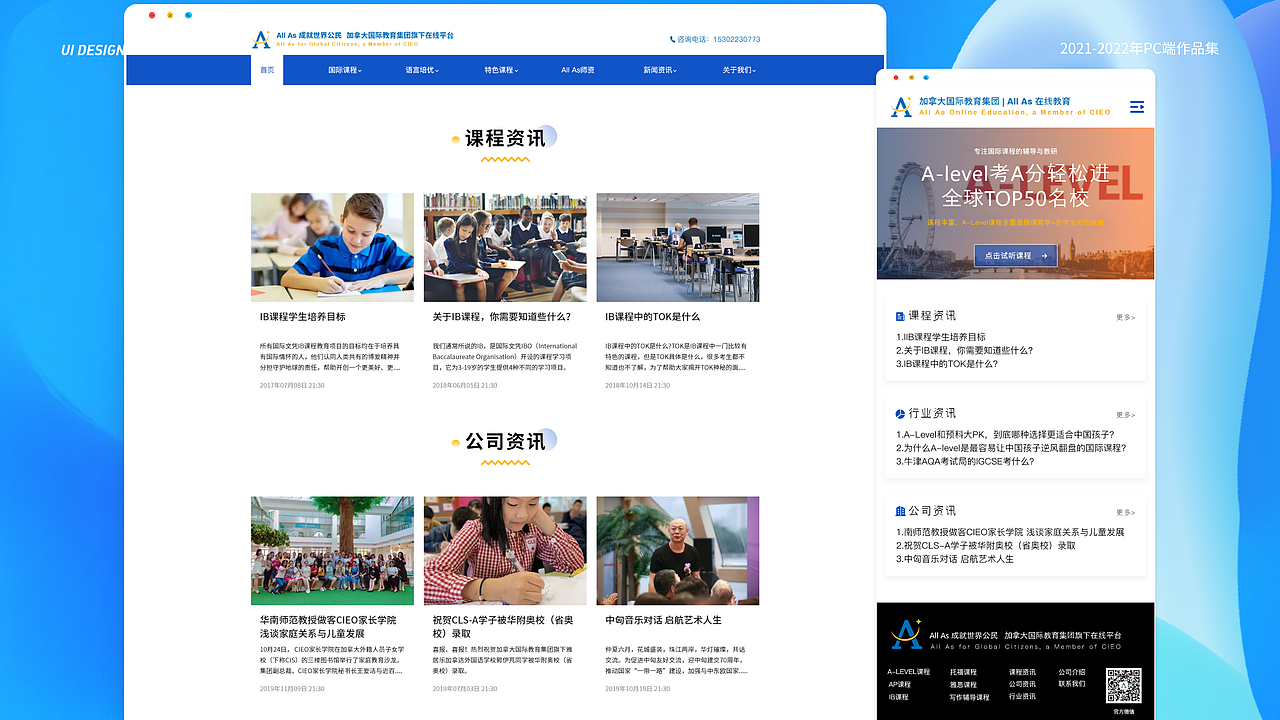Click card title 关于IB课程，你需要知道些什么?
The height and width of the screenshot is (720, 1280).
point(502,317)
